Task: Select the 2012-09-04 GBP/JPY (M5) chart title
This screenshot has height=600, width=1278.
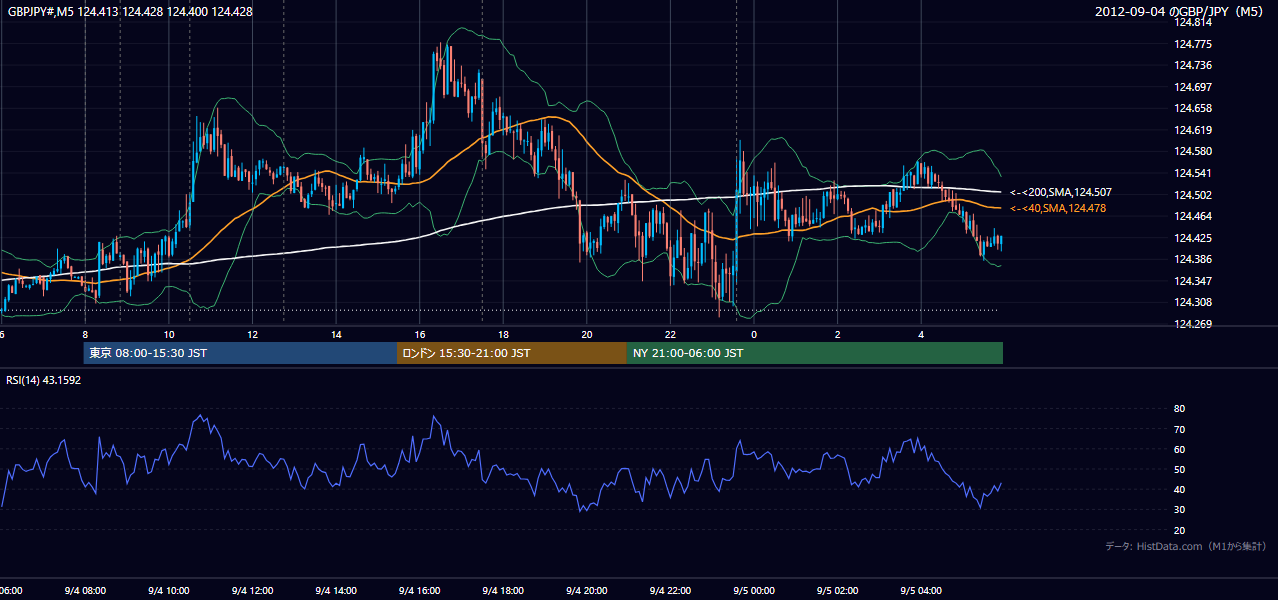Action: tap(1181, 11)
